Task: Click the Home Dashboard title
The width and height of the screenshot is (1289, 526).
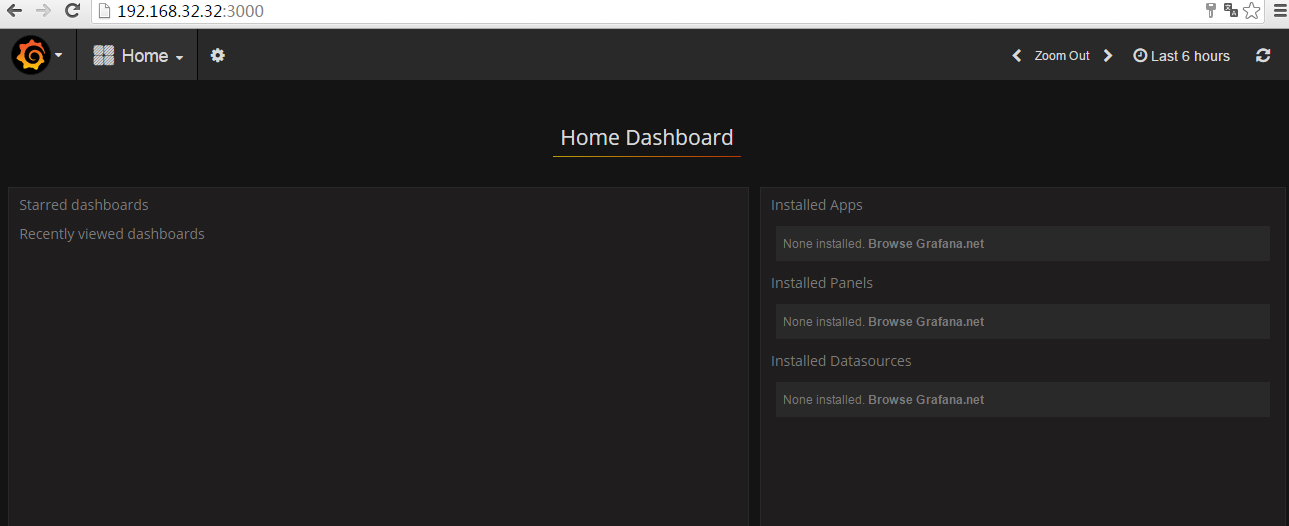Action: (647, 138)
